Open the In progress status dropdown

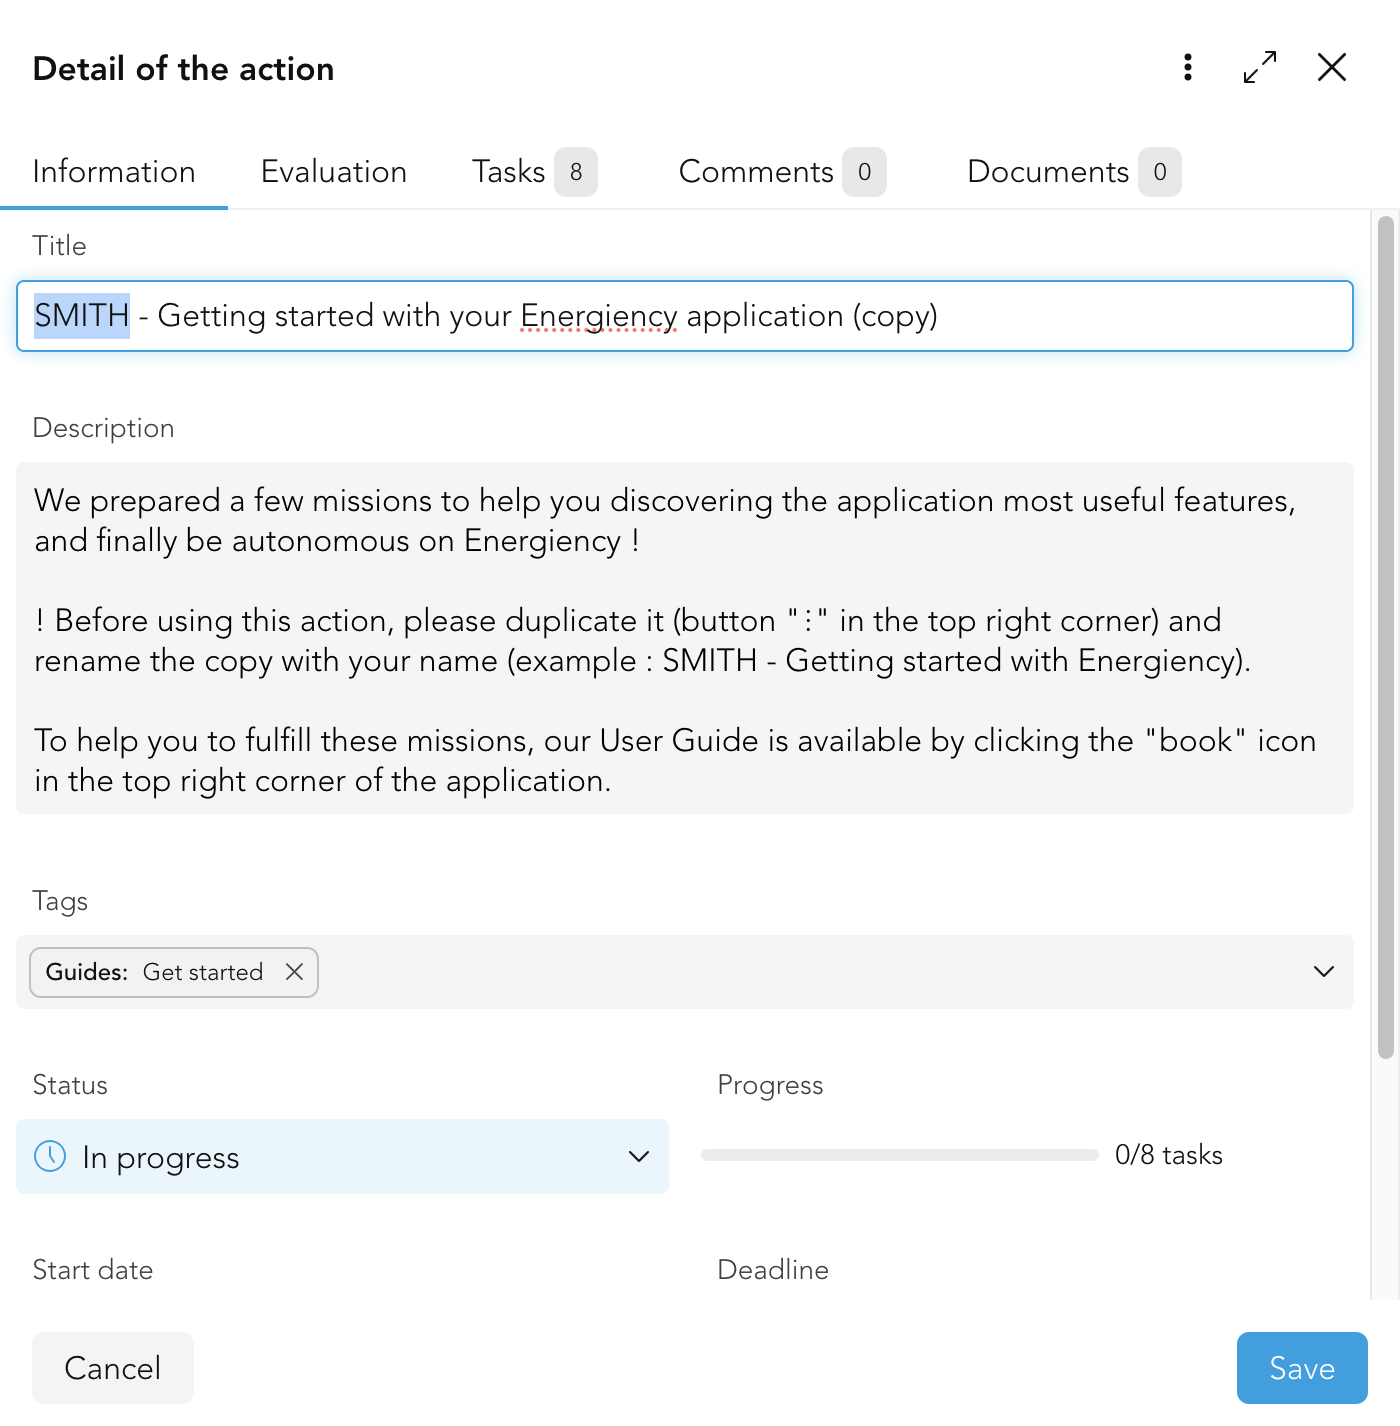coord(342,1156)
